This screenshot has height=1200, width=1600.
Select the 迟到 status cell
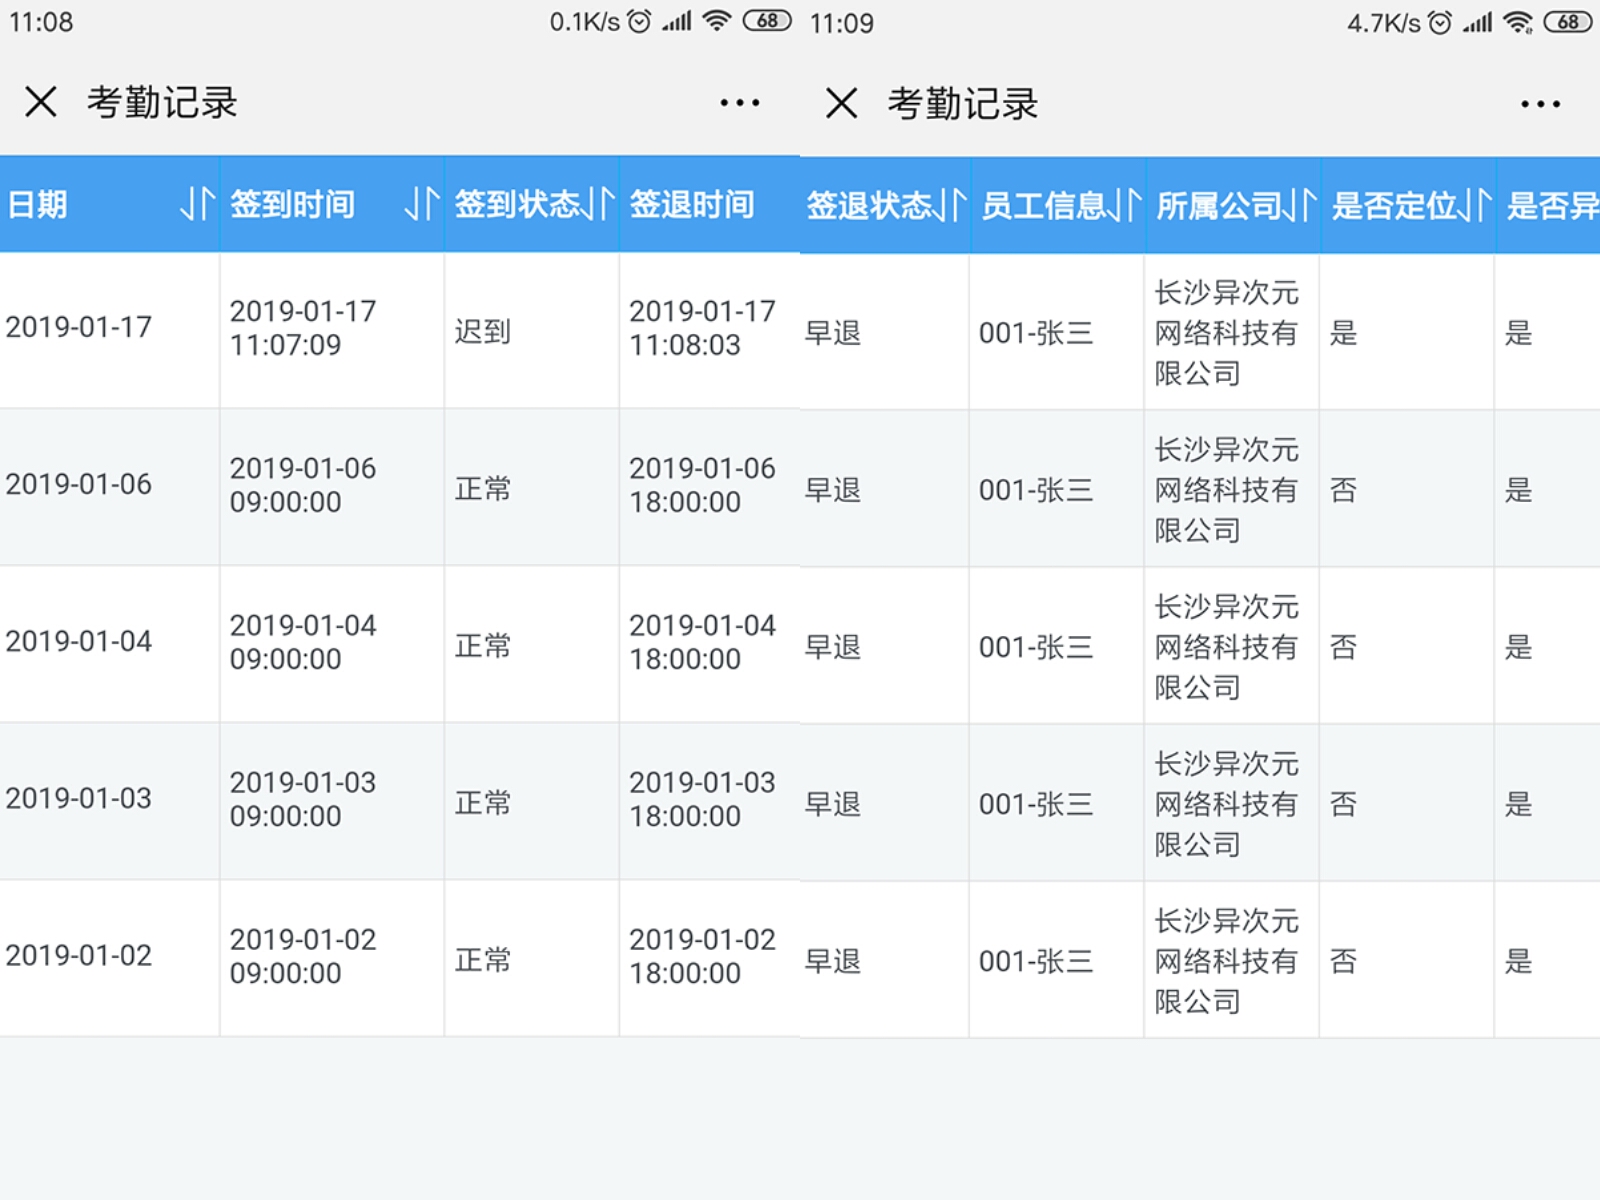(x=483, y=331)
